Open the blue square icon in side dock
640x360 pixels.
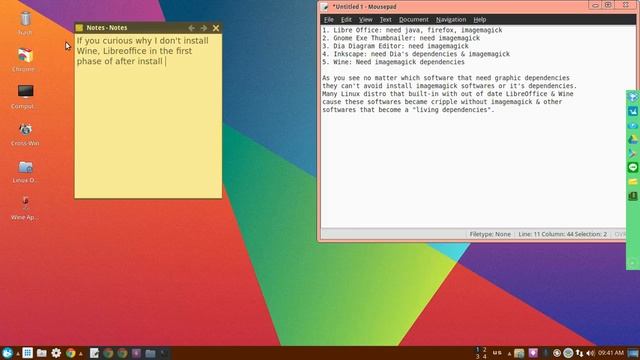(633, 111)
